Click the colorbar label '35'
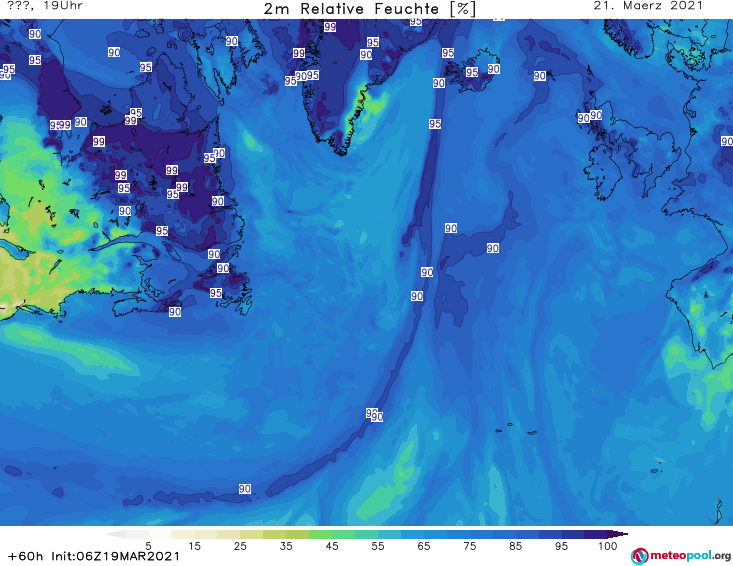The width and height of the screenshot is (733, 566). click(286, 546)
